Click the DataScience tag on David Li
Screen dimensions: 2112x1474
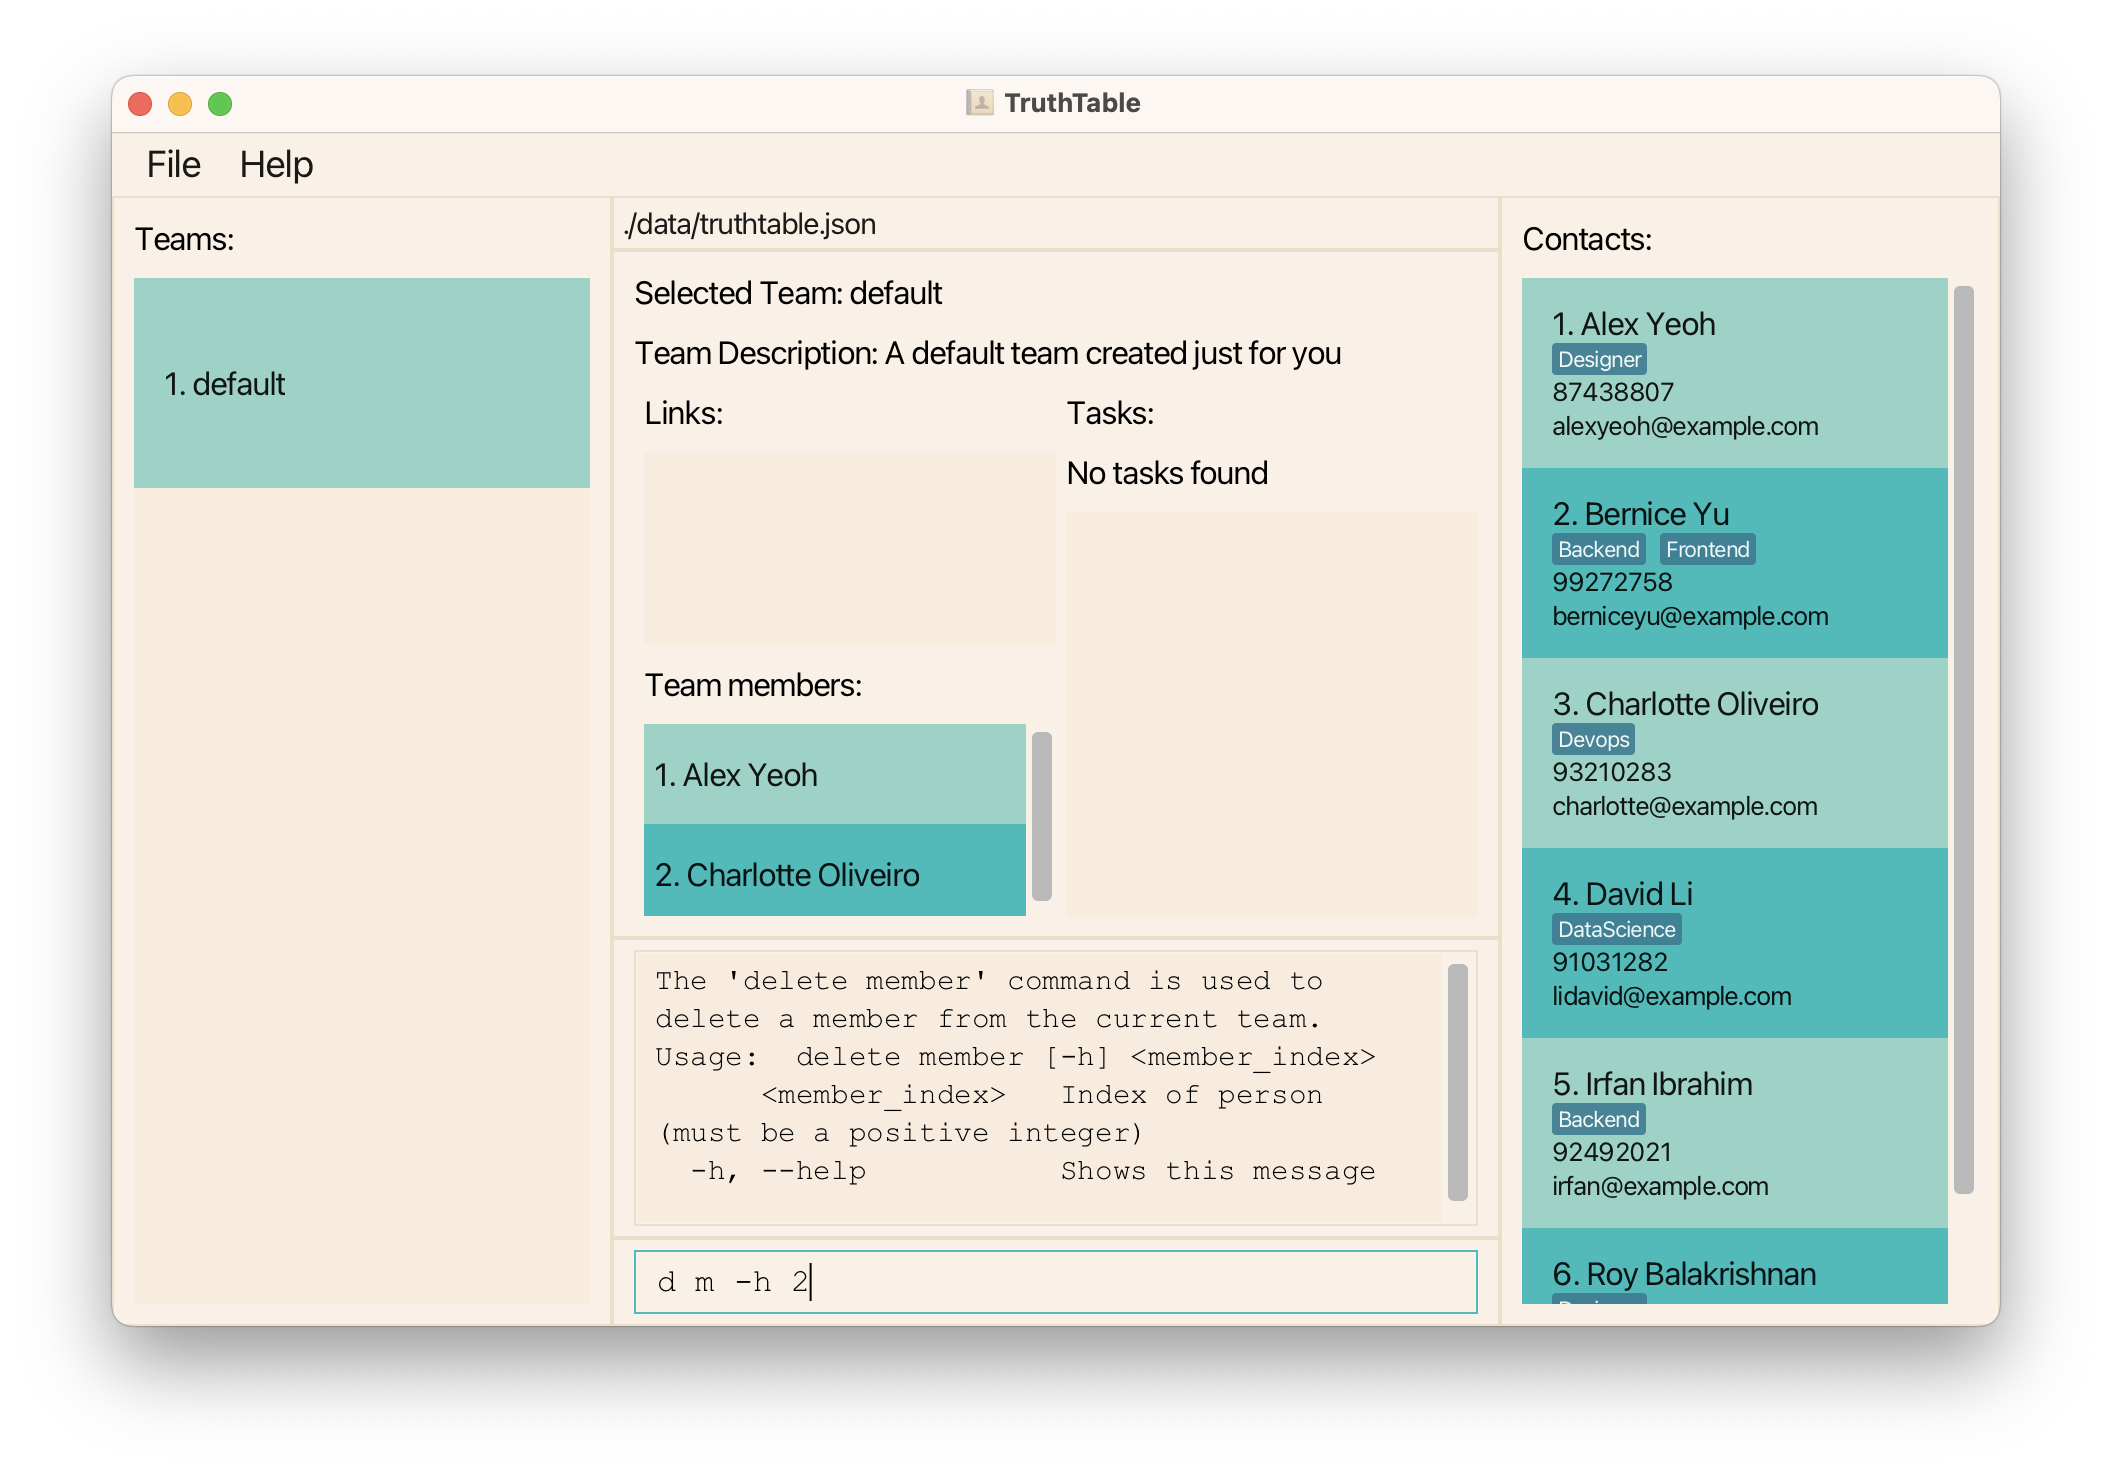[x=1615, y=929]
